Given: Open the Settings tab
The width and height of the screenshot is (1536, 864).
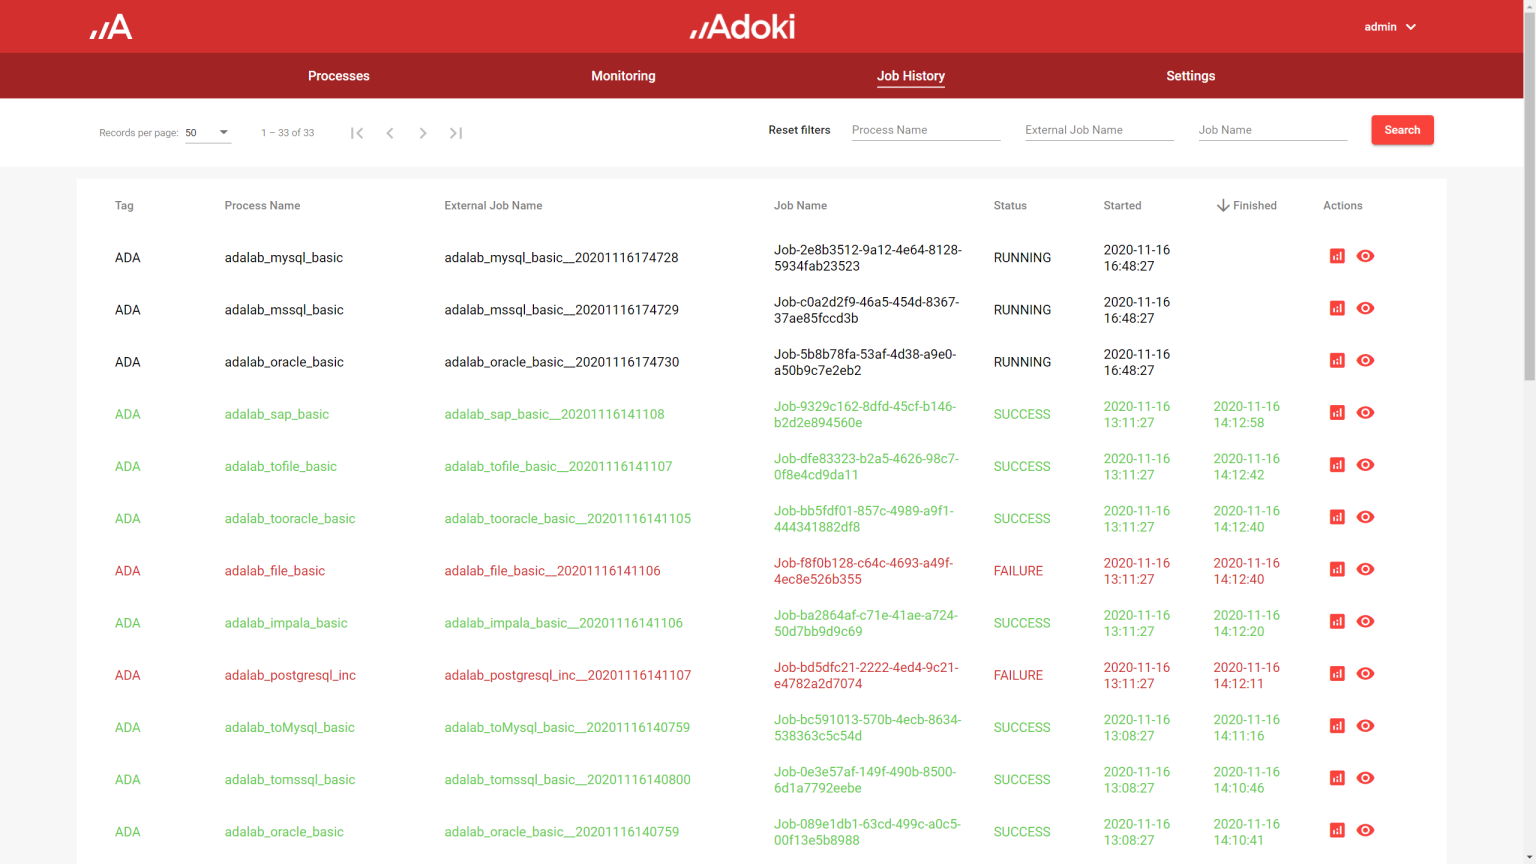Looking at the screenshot, I should 1190,75.
